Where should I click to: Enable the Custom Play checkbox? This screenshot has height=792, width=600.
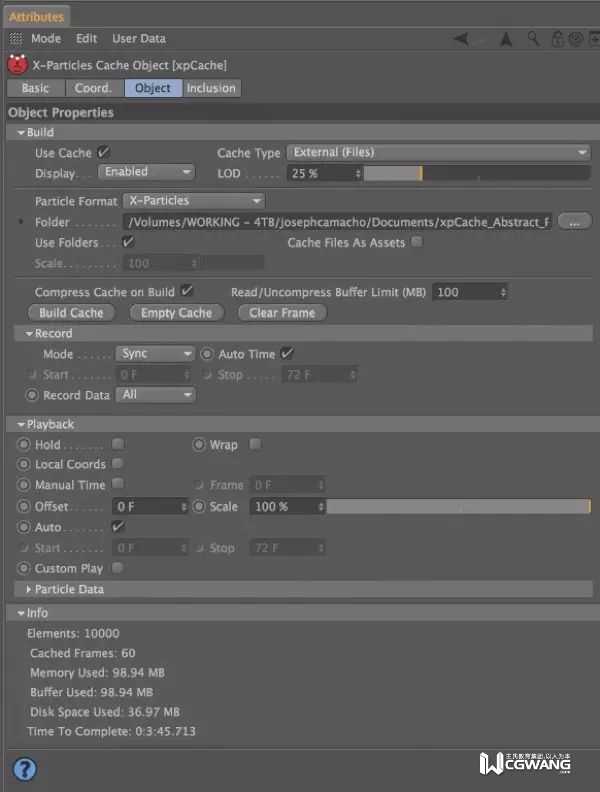(118, 568)
